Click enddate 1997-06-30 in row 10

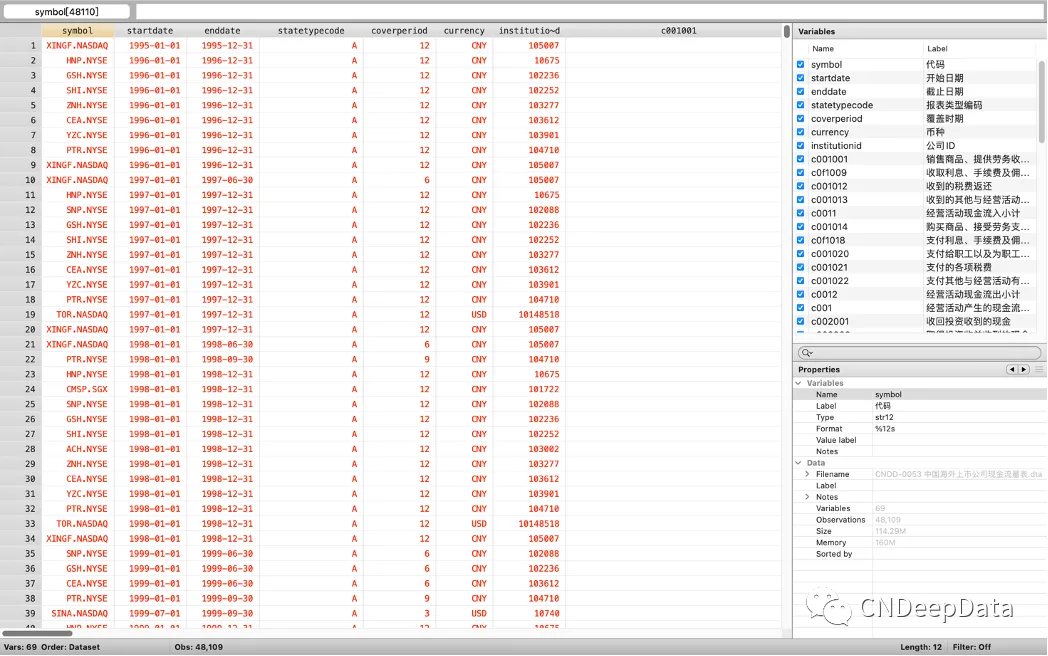click(x=223, y=180)
